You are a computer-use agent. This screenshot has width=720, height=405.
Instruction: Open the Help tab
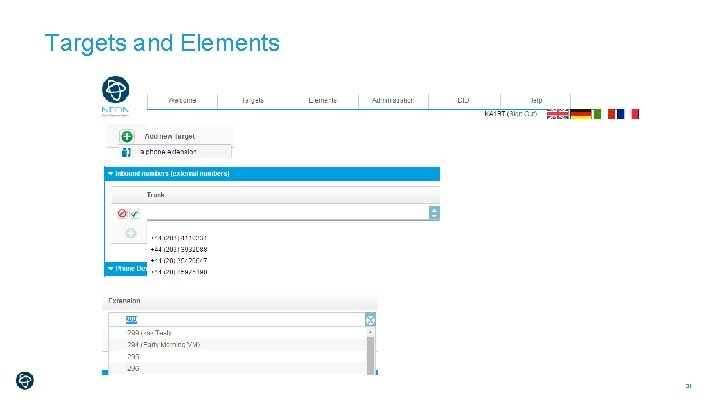coord(535,101)
